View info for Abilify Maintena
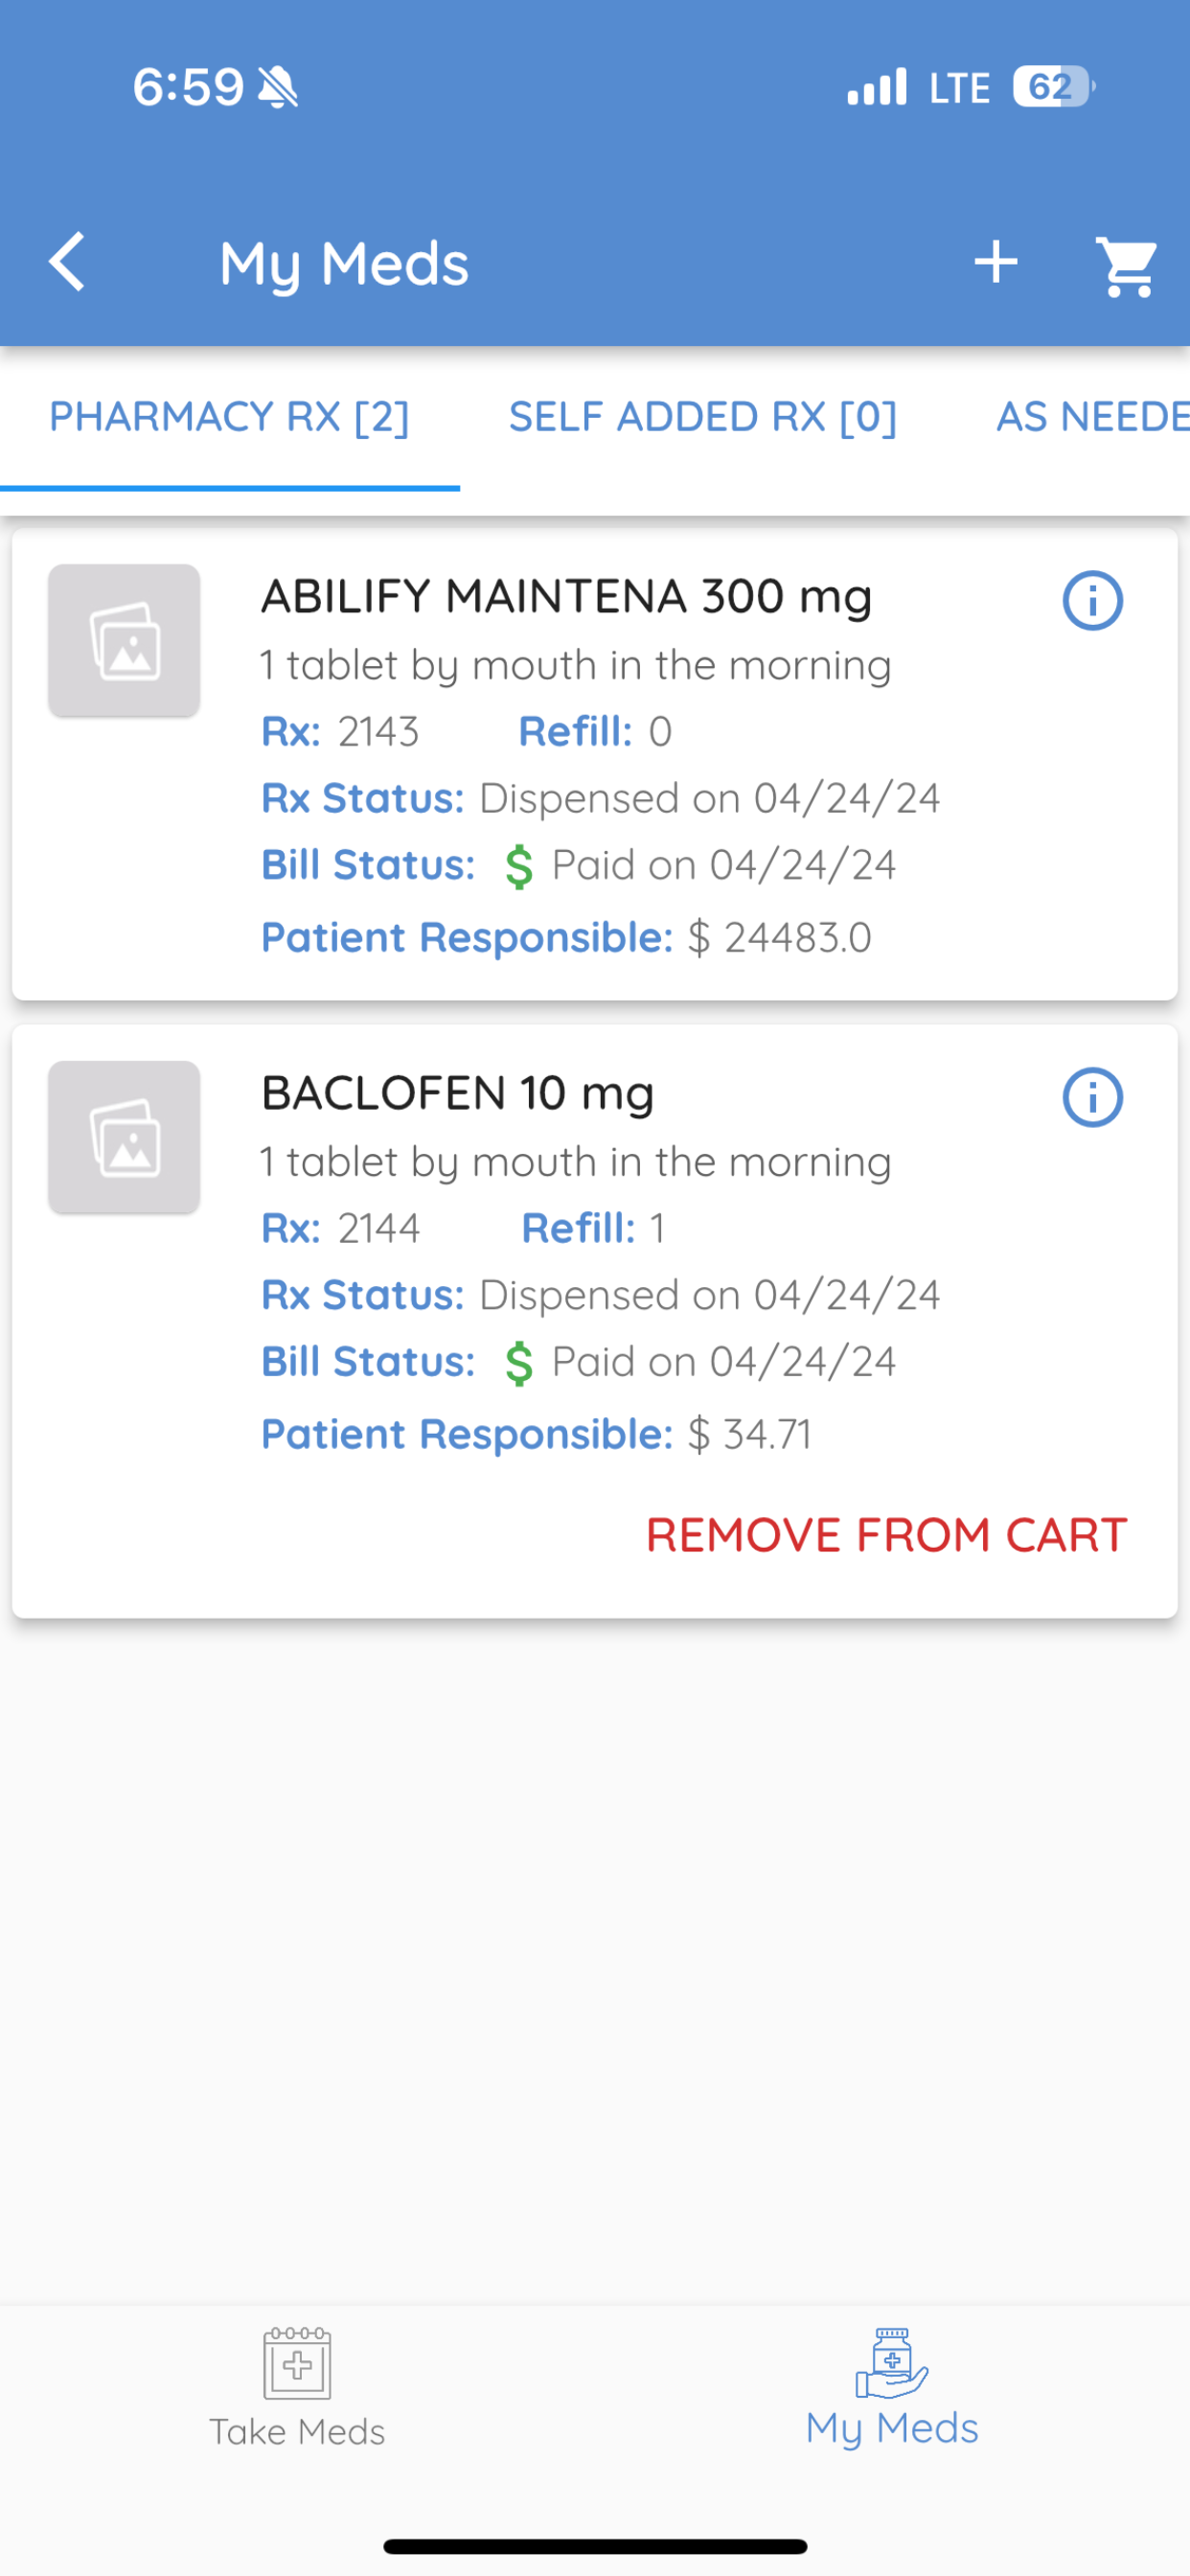Screen dimensions: 1190x2576 point(1092,600)
